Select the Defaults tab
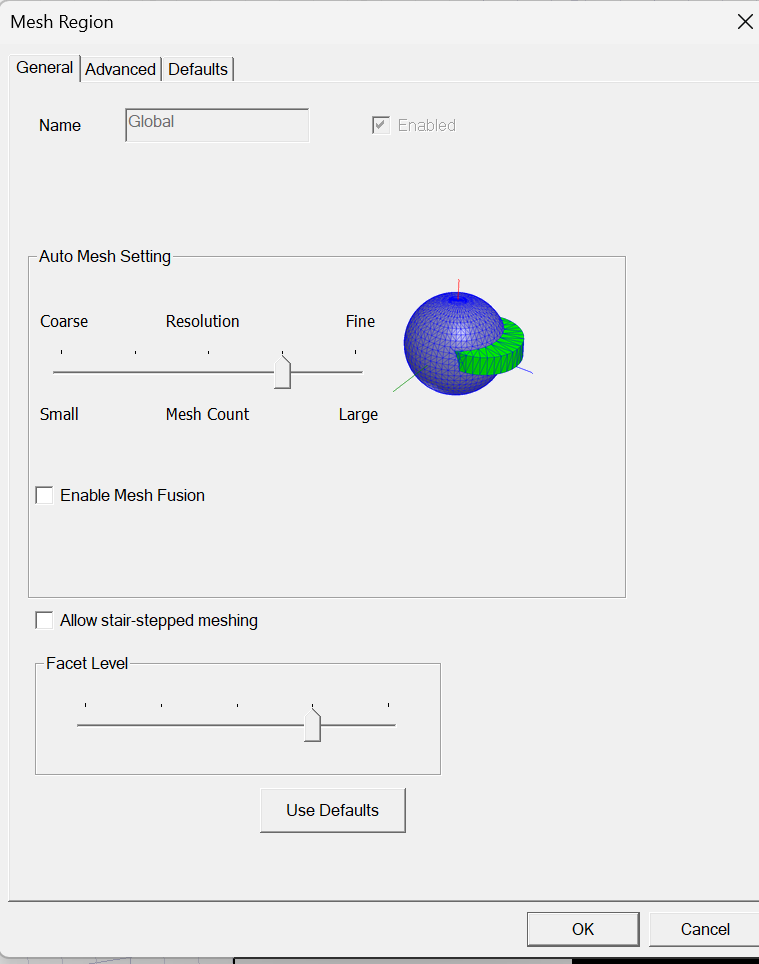Image resolution: width=759 pixels, height=964 pixels. (x=198, y=69)
